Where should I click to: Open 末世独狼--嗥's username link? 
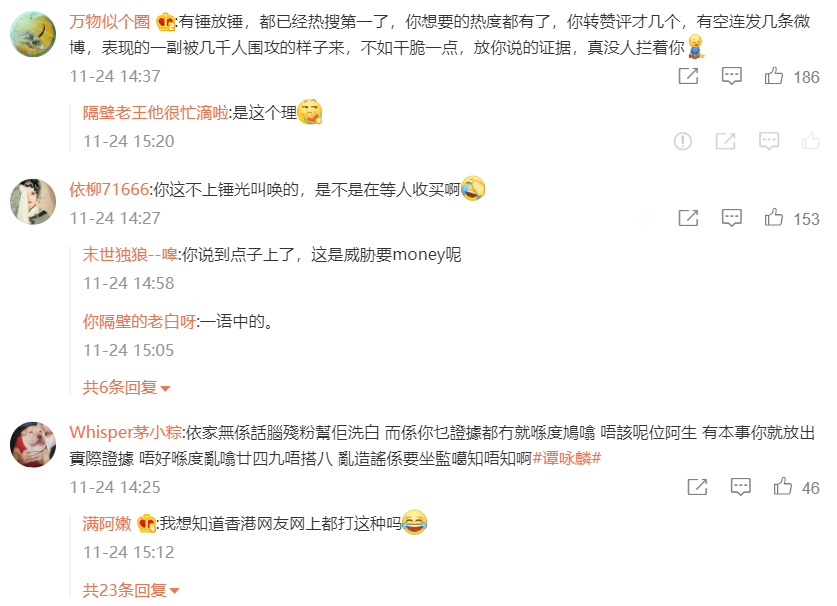[x=130, y=255]
